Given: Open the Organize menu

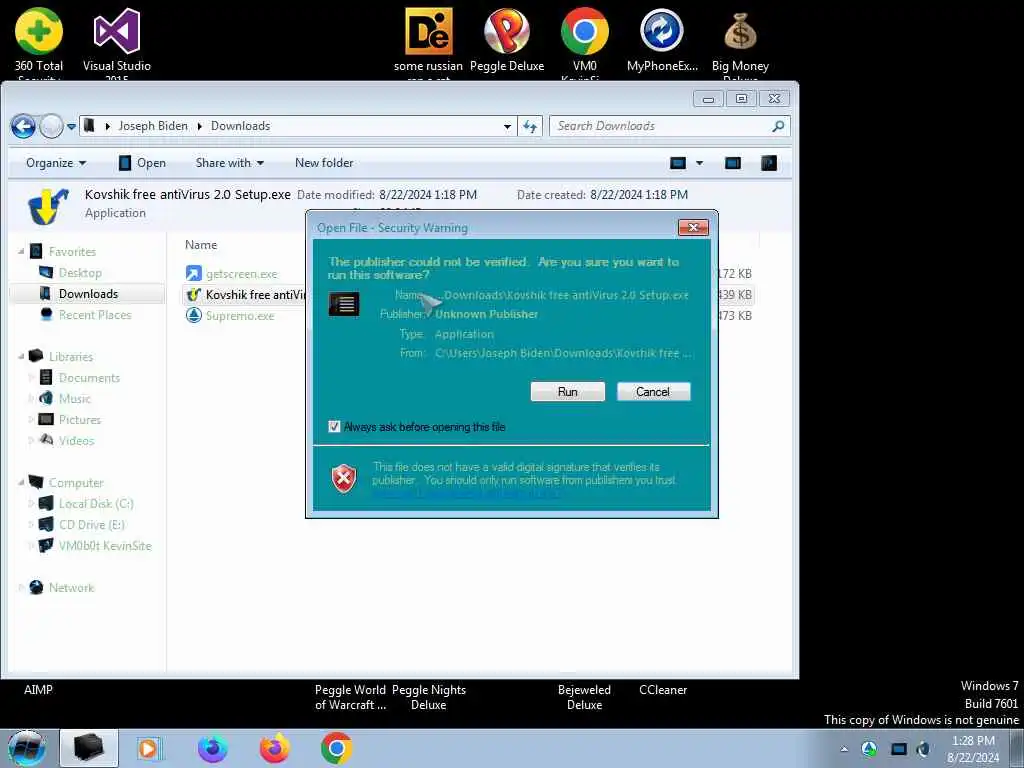Looking at the screenshot, I should point(56,163).
